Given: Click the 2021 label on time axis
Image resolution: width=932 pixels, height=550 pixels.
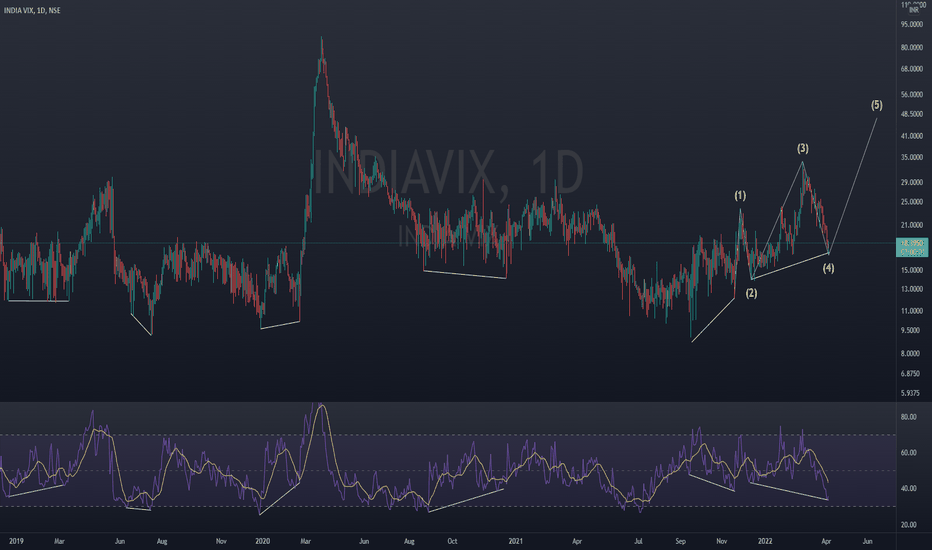Looking at the screenshot, I should tap(515, 541).
